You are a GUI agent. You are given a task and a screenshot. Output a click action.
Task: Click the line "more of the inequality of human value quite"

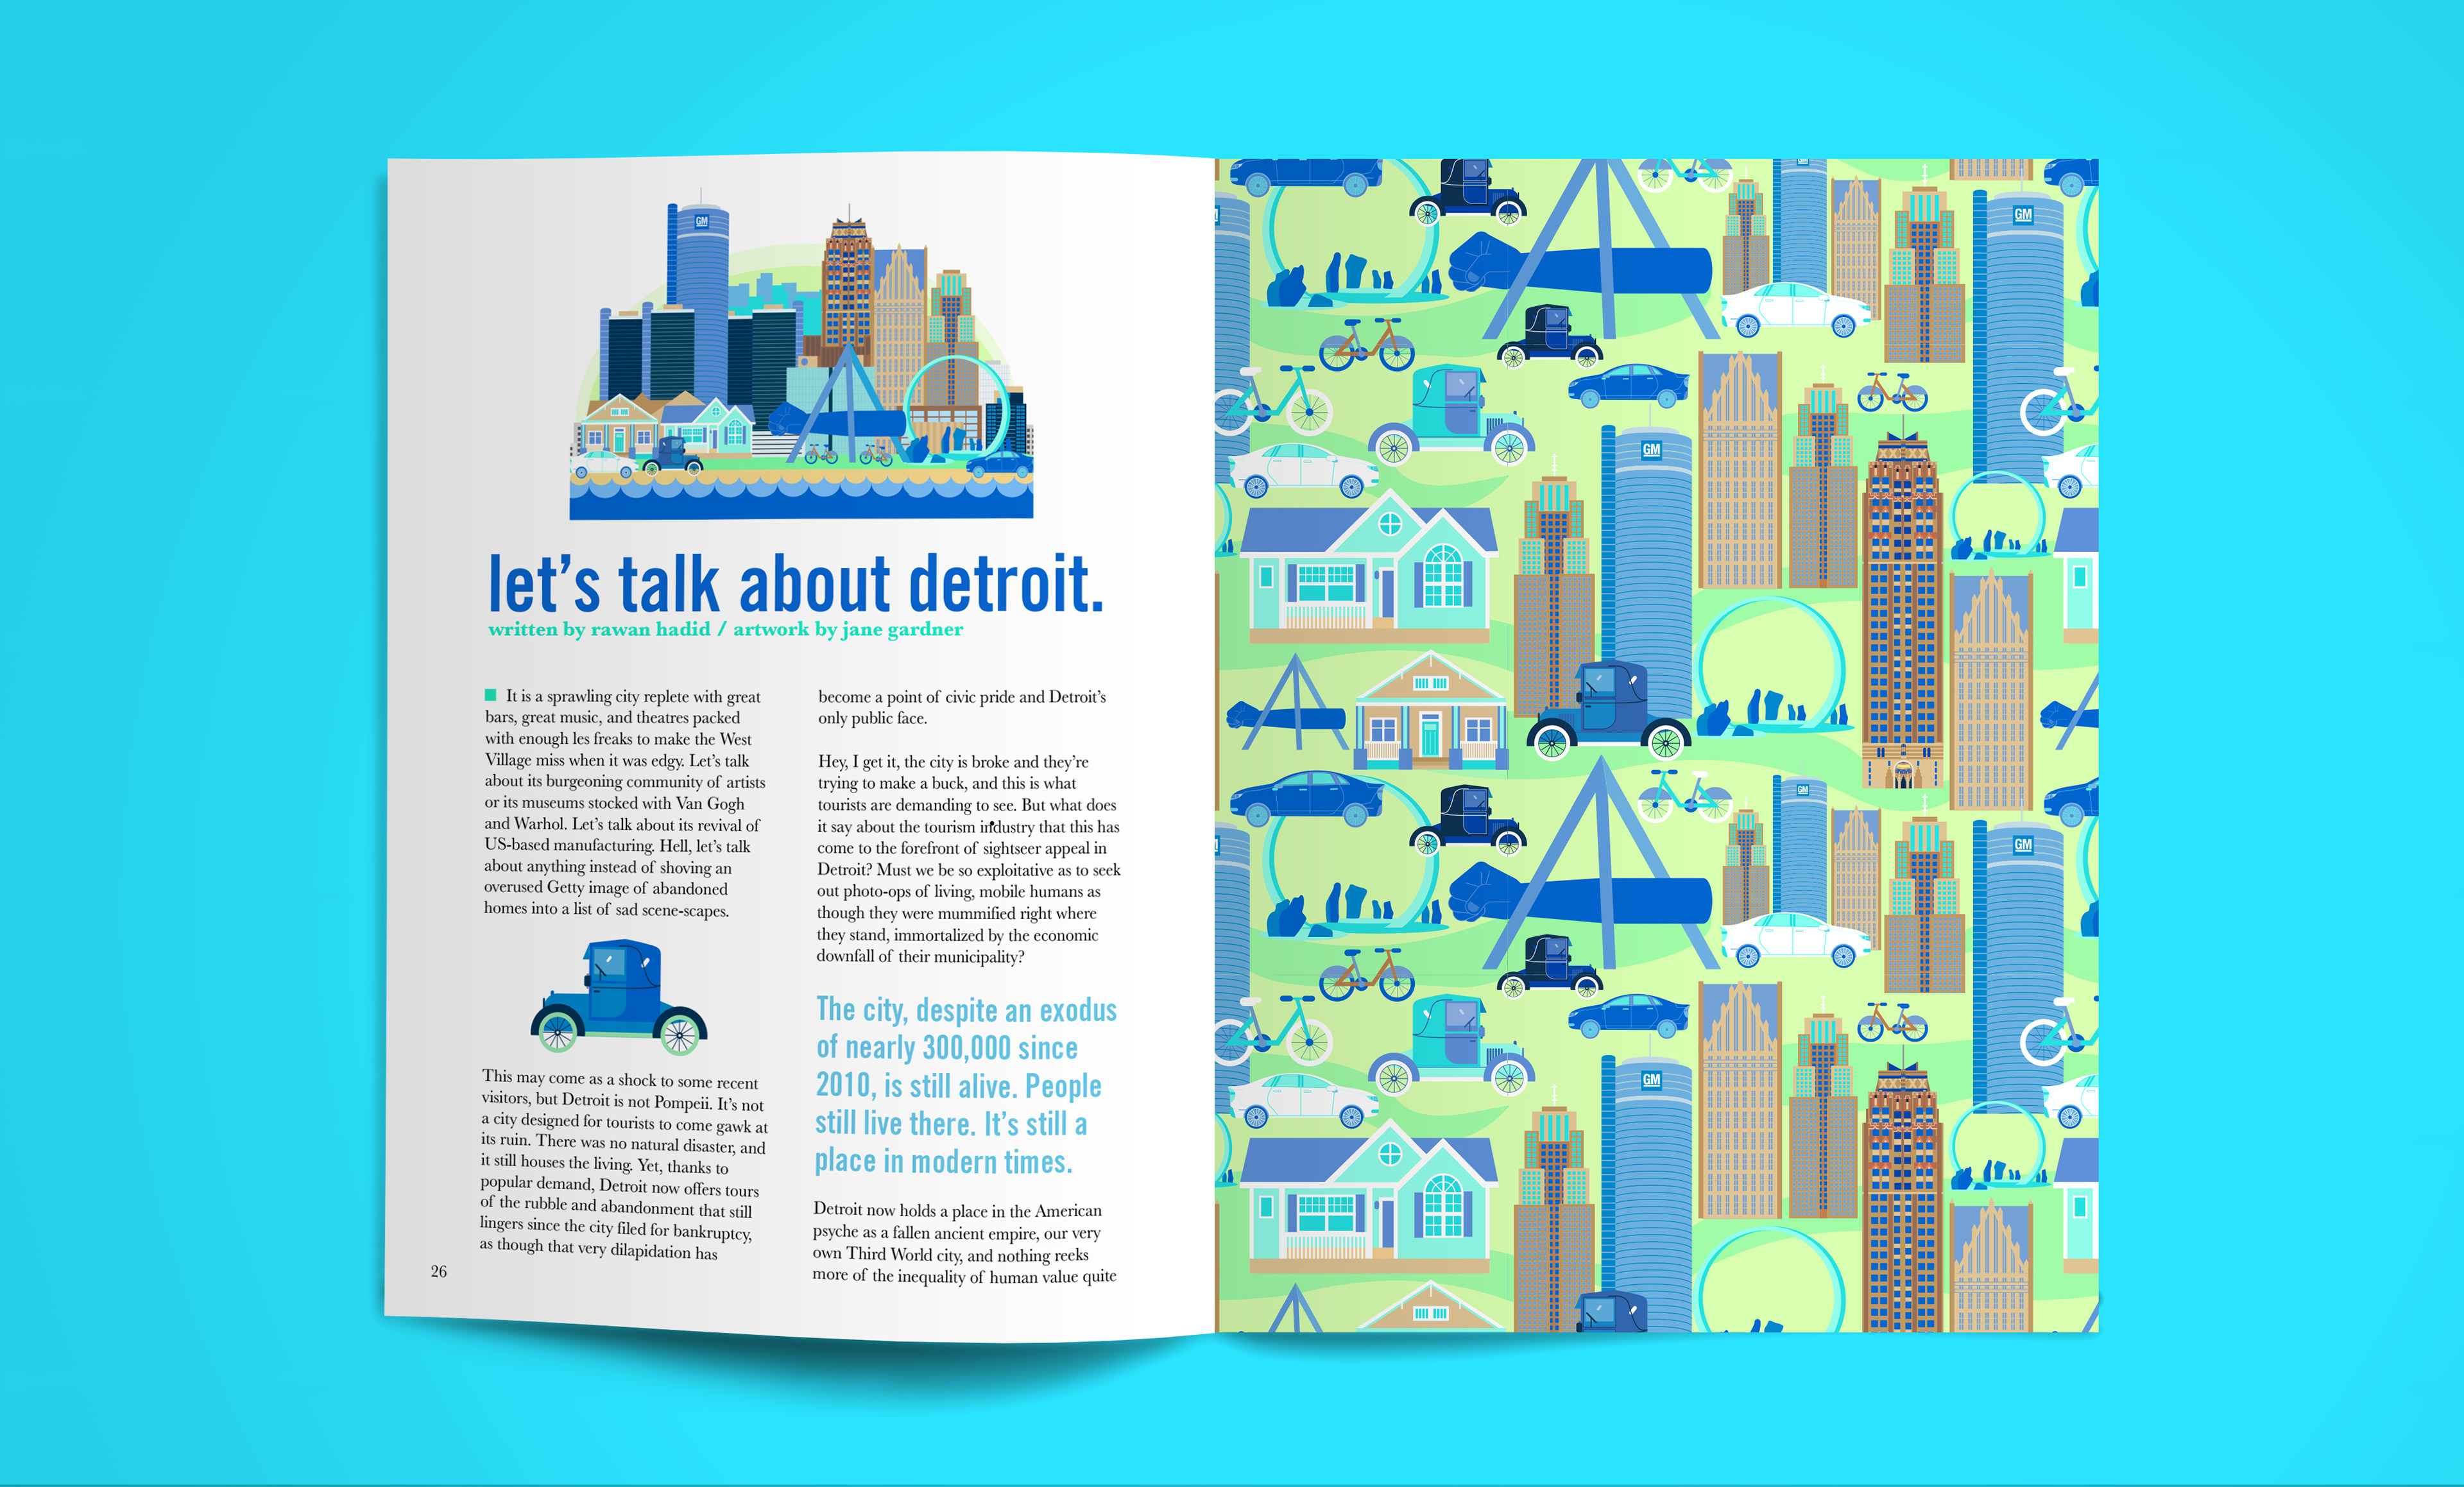coord(964,1276)
